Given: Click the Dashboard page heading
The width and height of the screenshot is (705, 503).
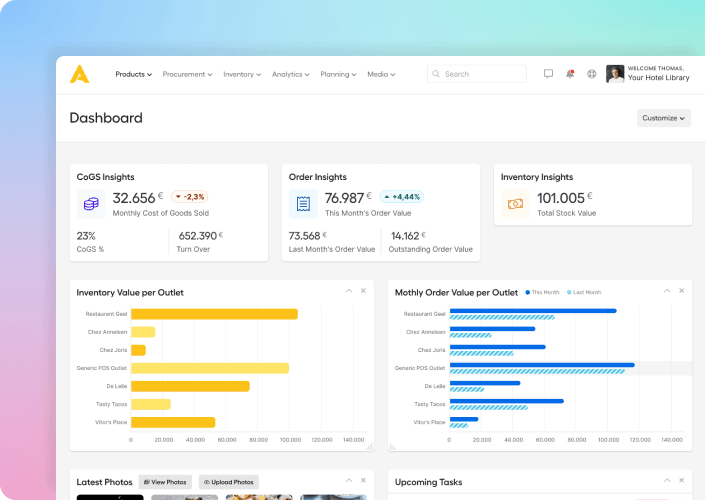Looking at the screenshot, I should (106, 118).
